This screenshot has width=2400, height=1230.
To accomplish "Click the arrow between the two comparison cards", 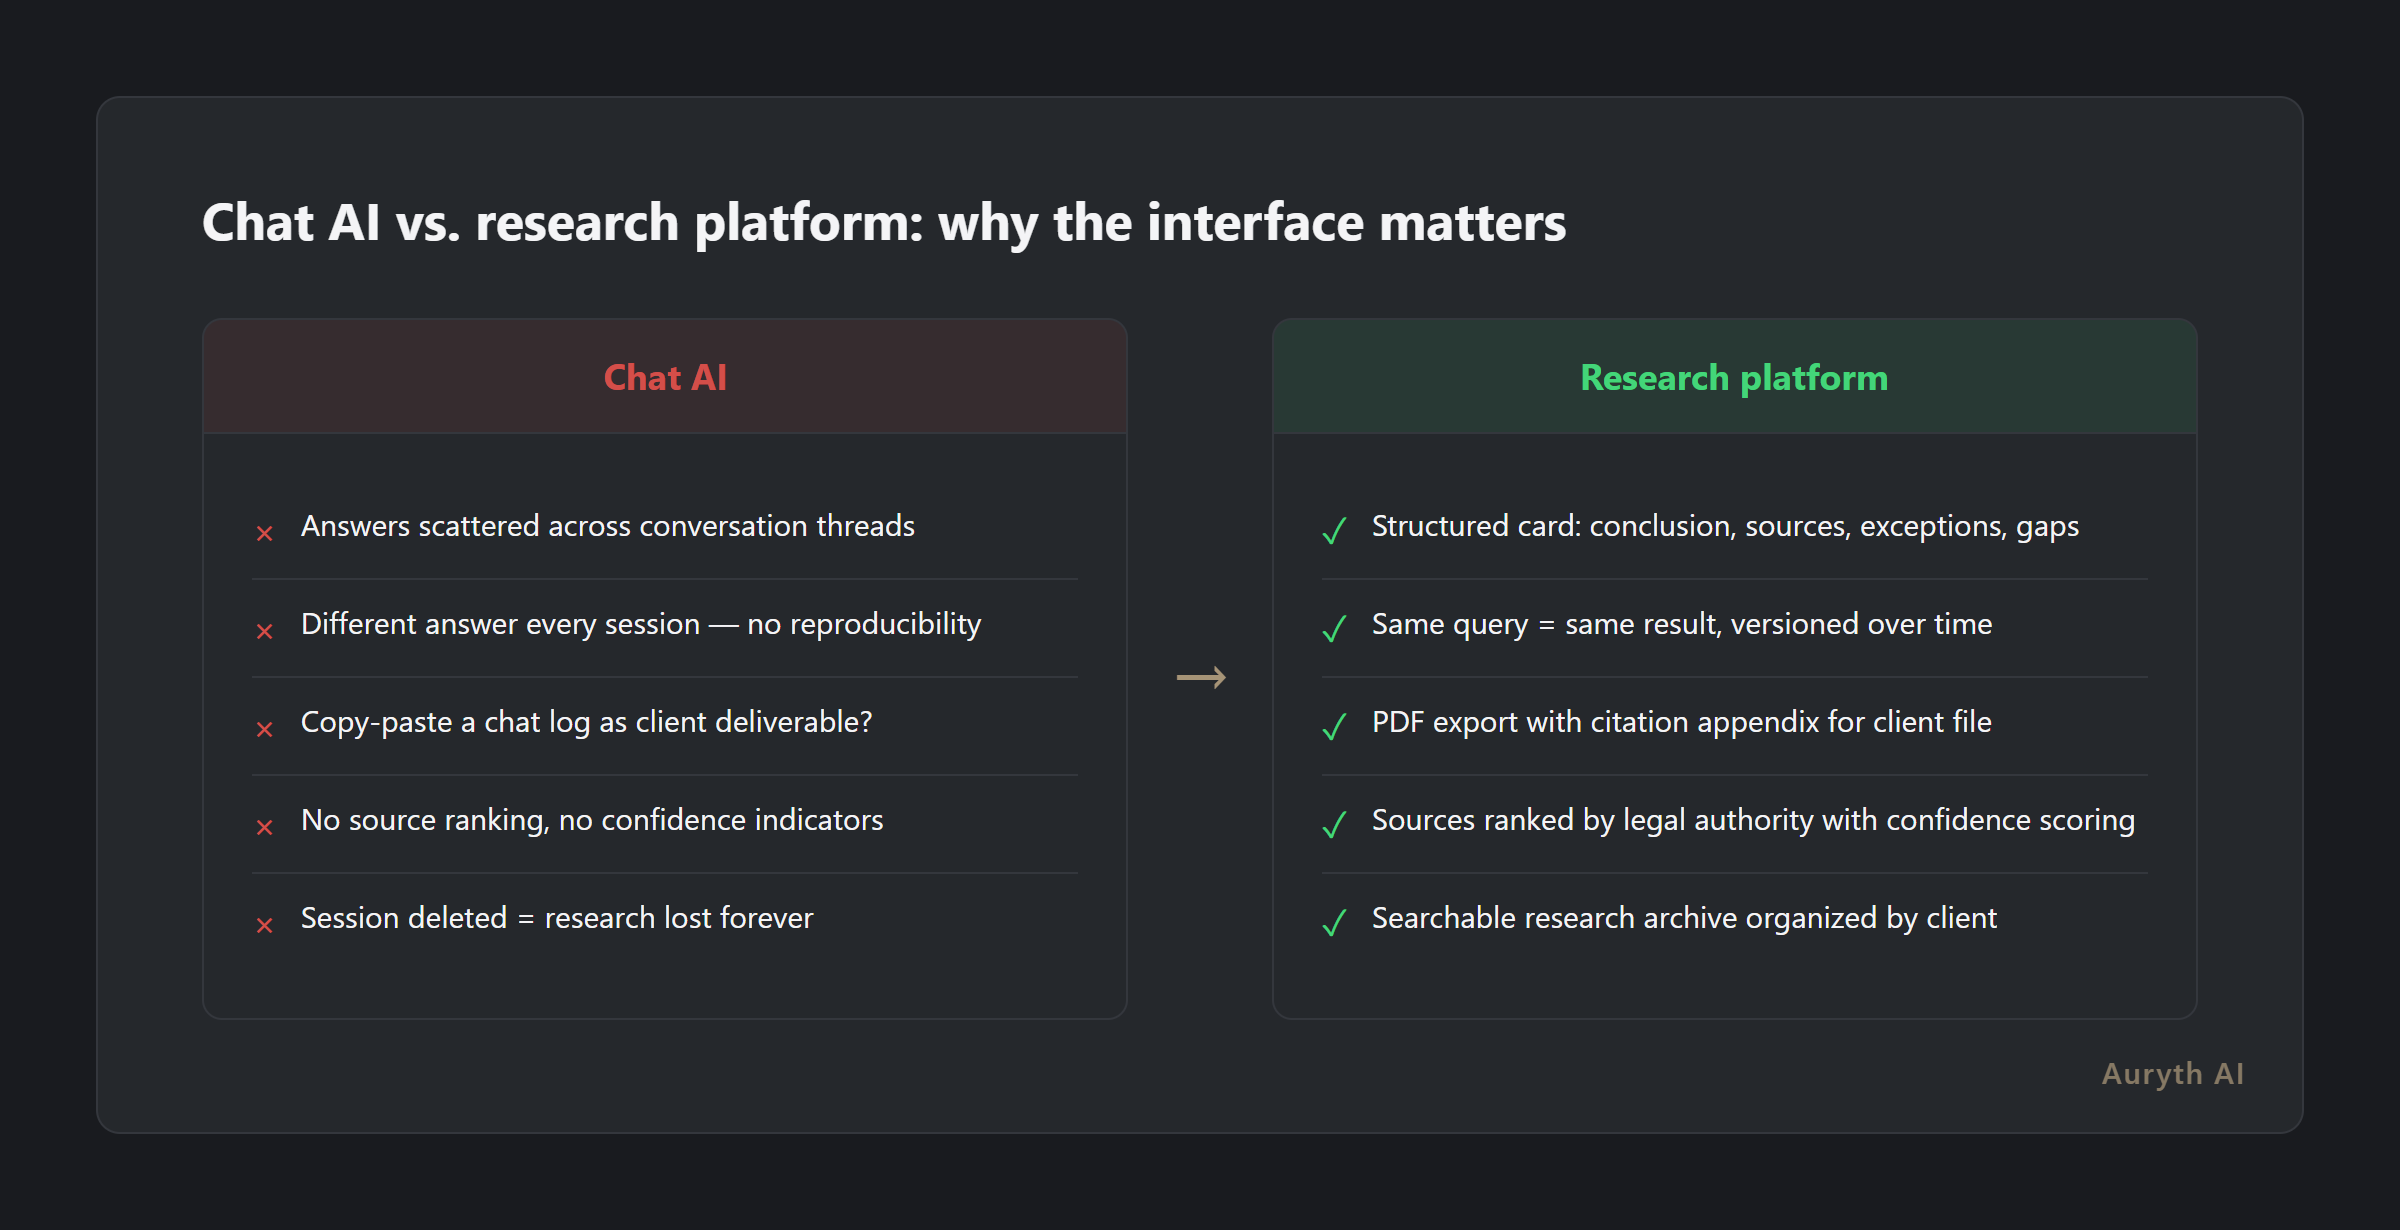I will click(x=1202, y=676).
